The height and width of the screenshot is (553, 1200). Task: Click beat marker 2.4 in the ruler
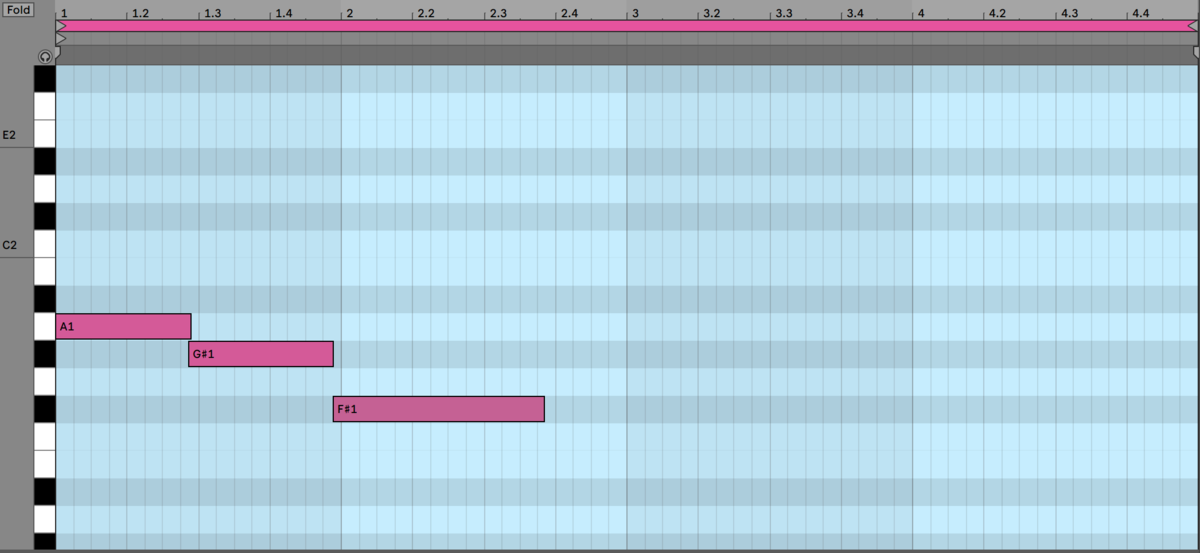coord(569,14)
